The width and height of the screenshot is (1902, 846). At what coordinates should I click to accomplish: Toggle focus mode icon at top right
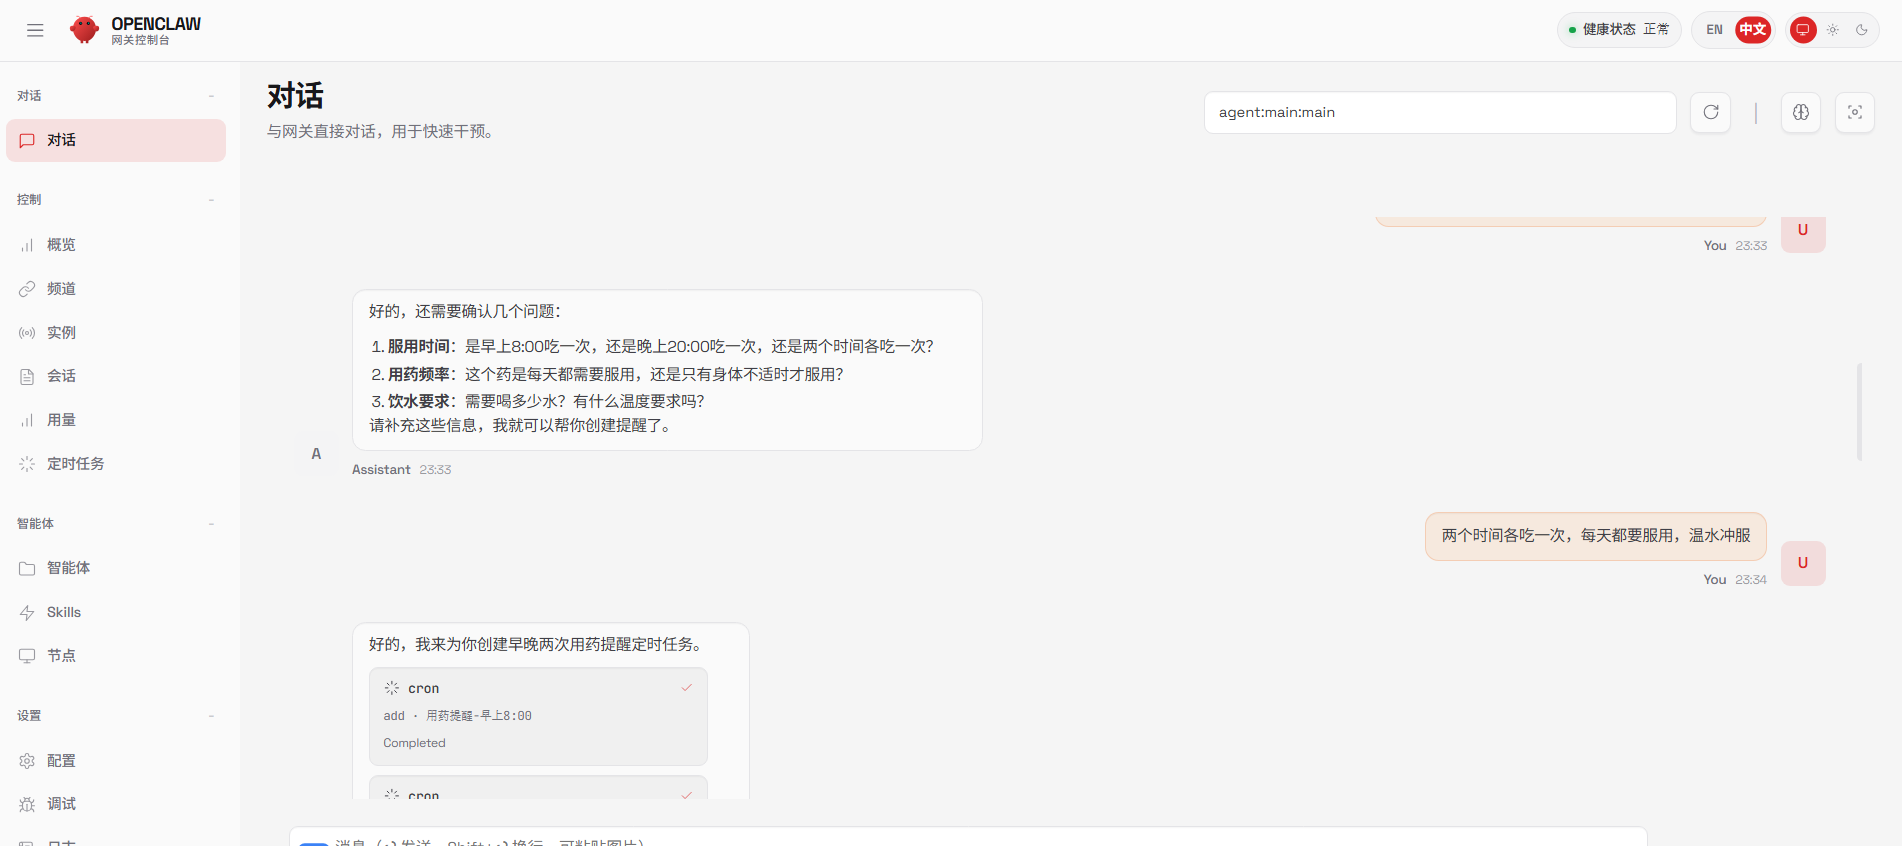(x=1854, y=112)
